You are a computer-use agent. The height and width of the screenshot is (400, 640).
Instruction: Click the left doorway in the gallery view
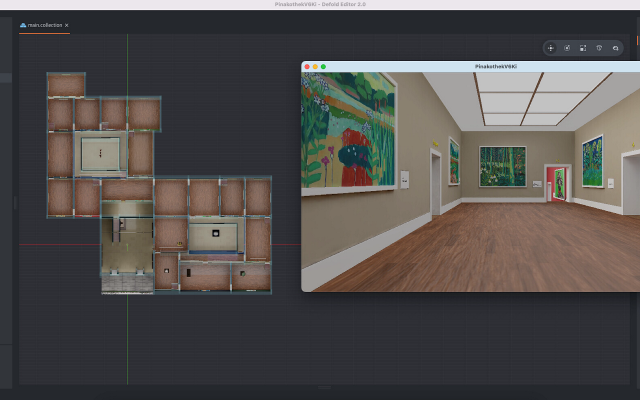pyautogui.click(x=436, y=182)
